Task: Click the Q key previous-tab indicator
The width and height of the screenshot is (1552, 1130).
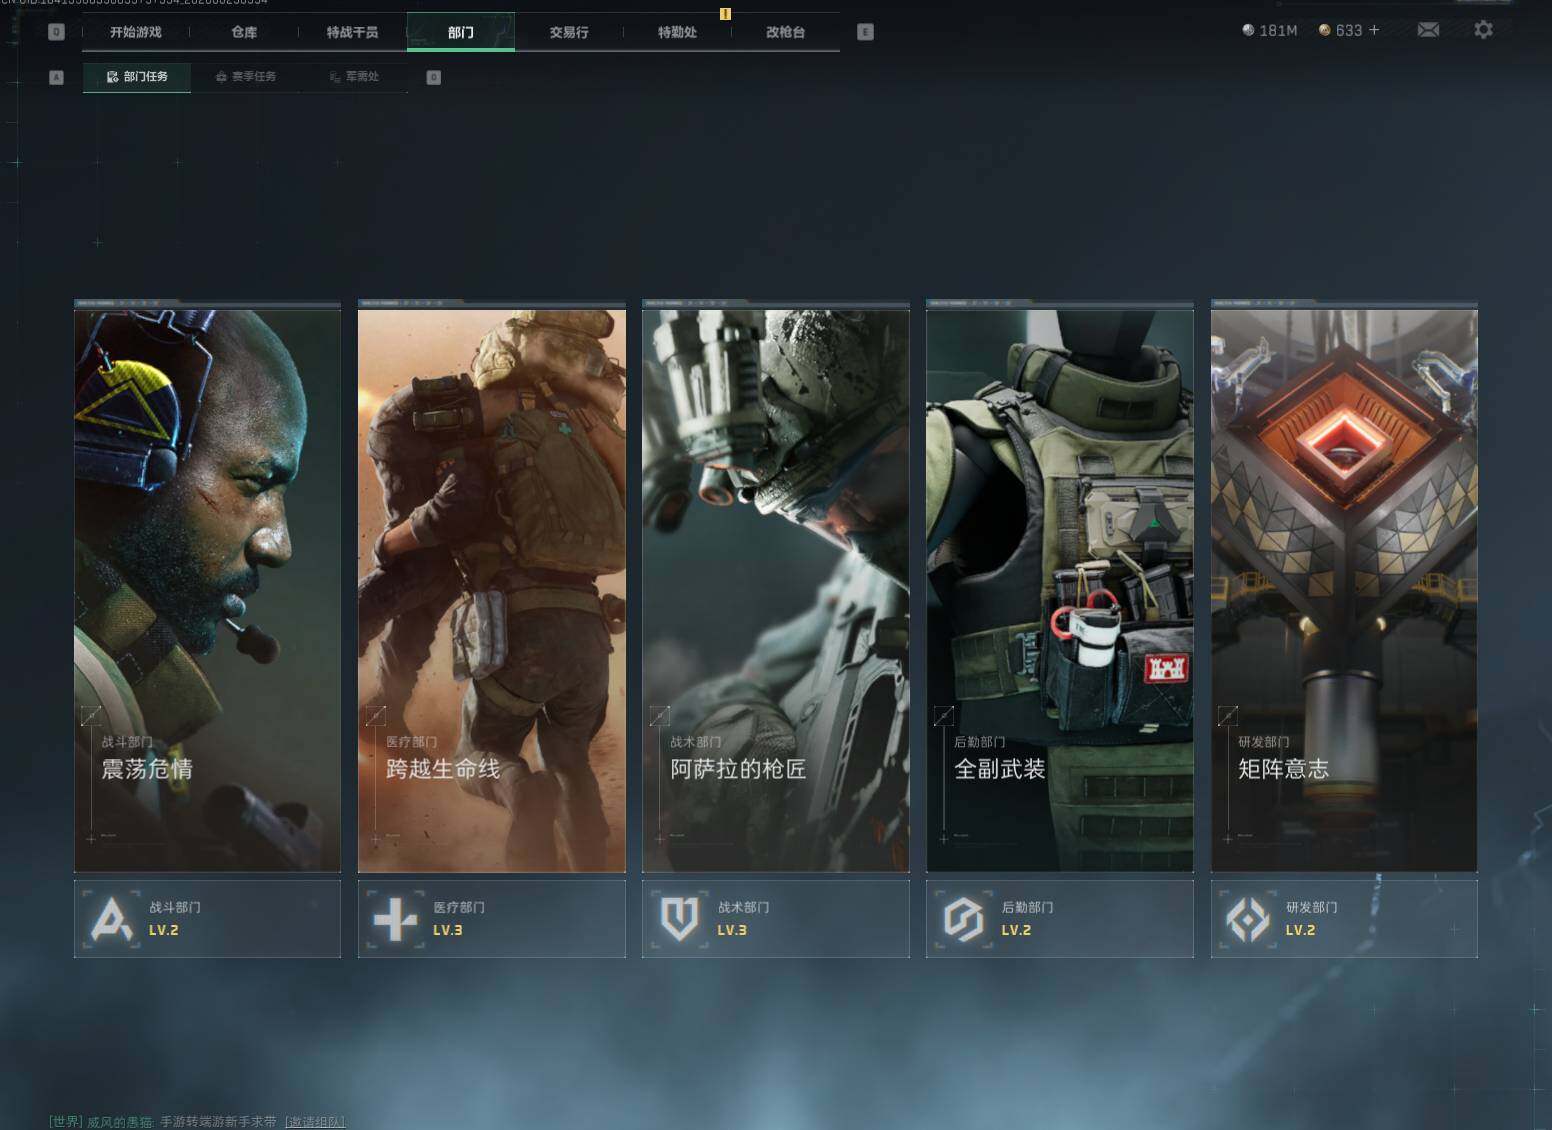Action: 56,32
